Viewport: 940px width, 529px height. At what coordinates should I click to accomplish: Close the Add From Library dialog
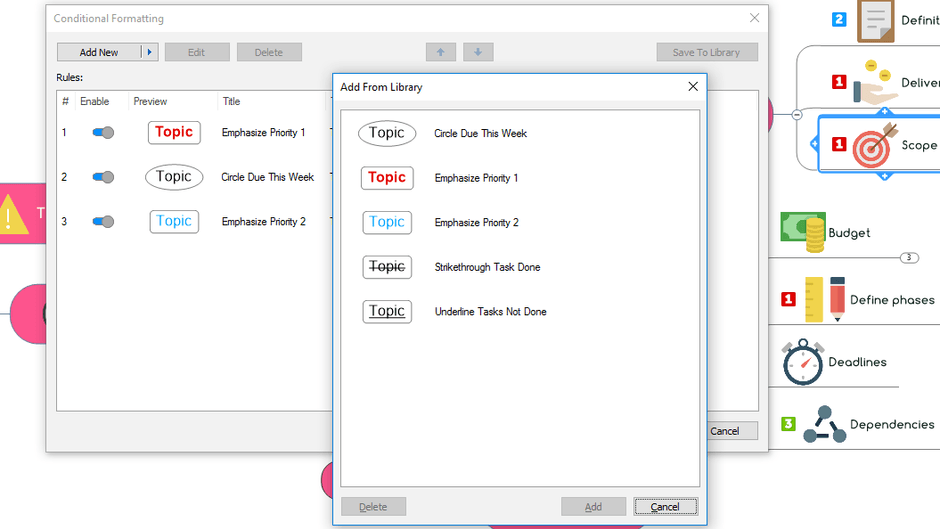pyautogui.click(x=693, y=86)
